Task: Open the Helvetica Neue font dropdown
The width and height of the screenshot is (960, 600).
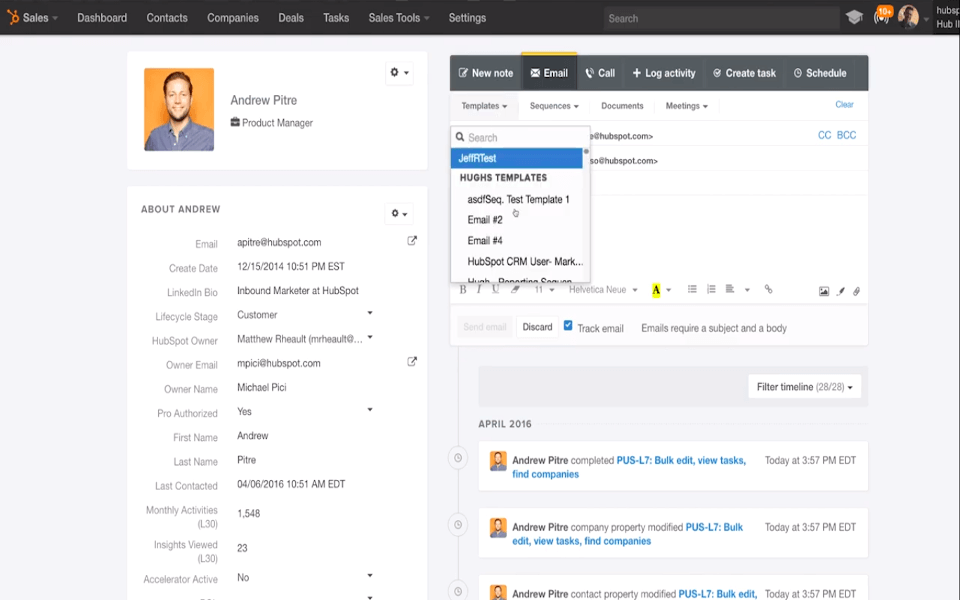Action: (x=603, y=290)
